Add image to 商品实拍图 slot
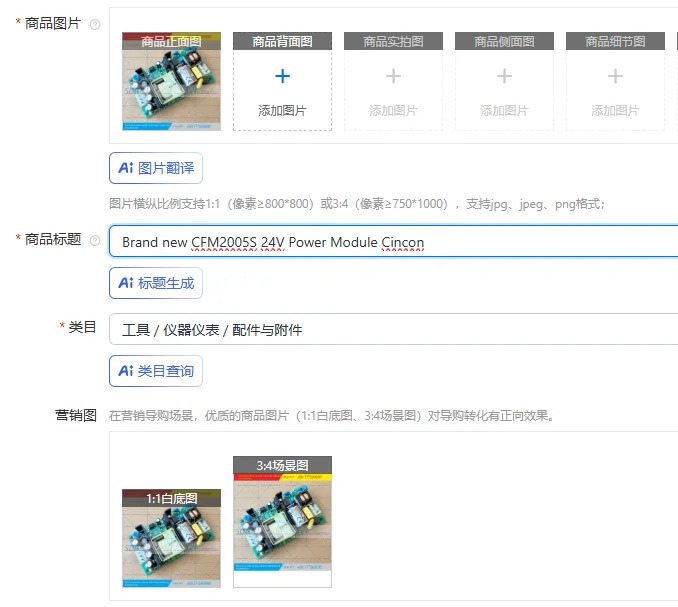This screenshot has width=678, height=607. pos(393,81)
